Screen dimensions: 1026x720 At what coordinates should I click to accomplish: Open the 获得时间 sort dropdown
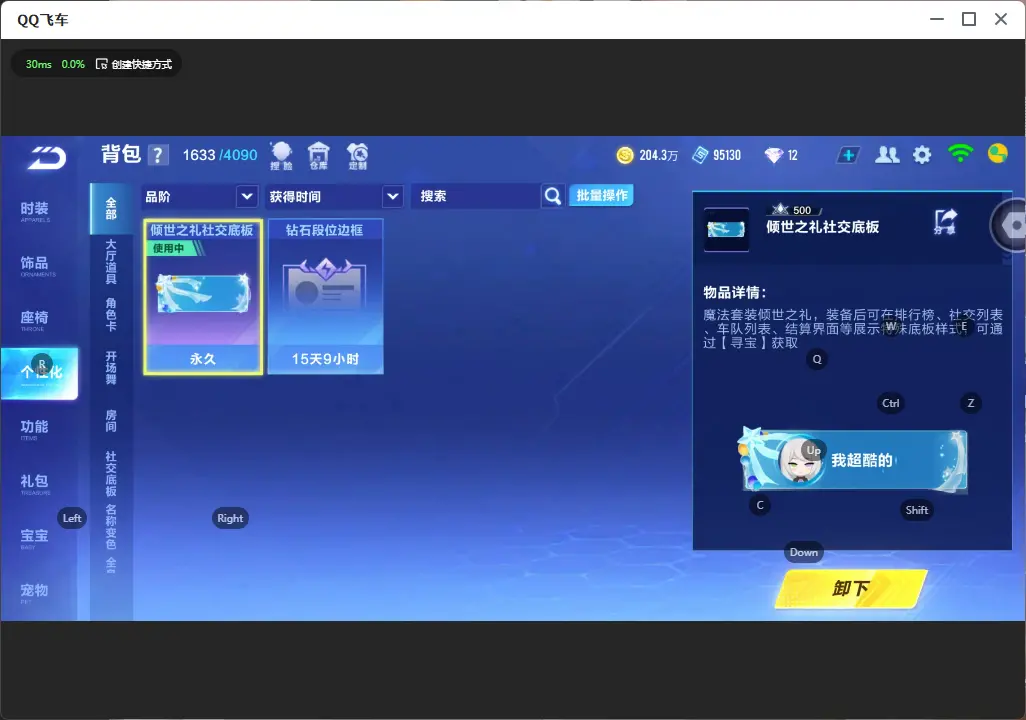[334, 196]
